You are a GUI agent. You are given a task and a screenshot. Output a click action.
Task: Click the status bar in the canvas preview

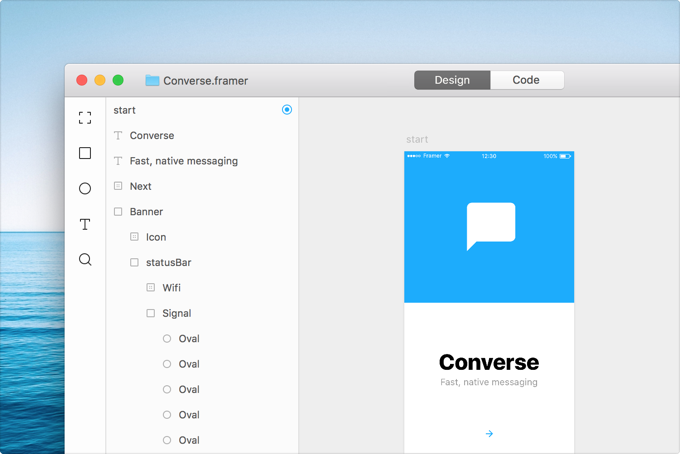click(489, 156)
